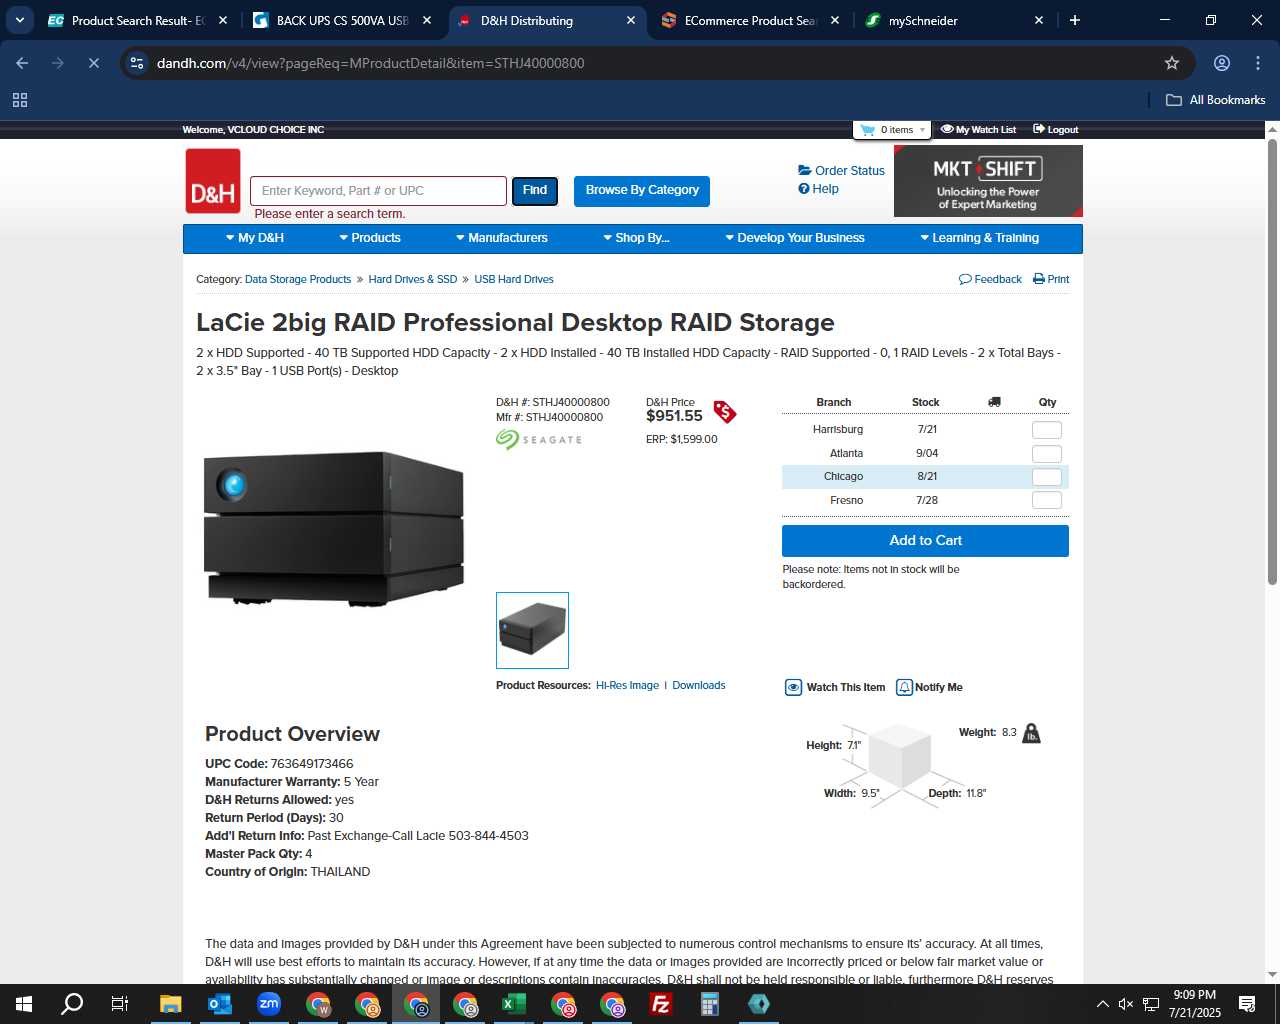This screenshot has height=1024, width=1280.
Task: Open Hi-Res Image link
Action: tap(627, 685)
